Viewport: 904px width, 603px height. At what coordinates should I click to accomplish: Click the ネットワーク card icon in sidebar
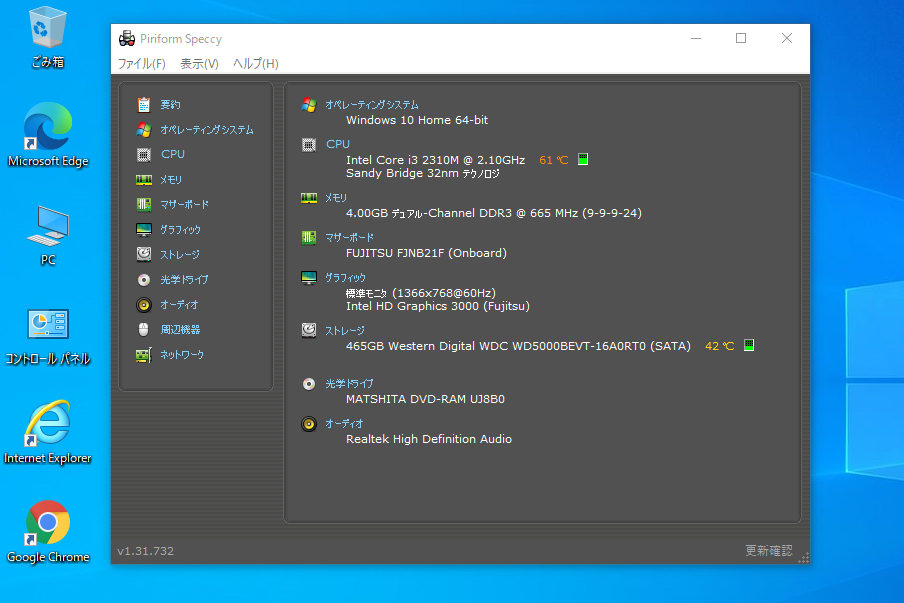tap(144, 355)
